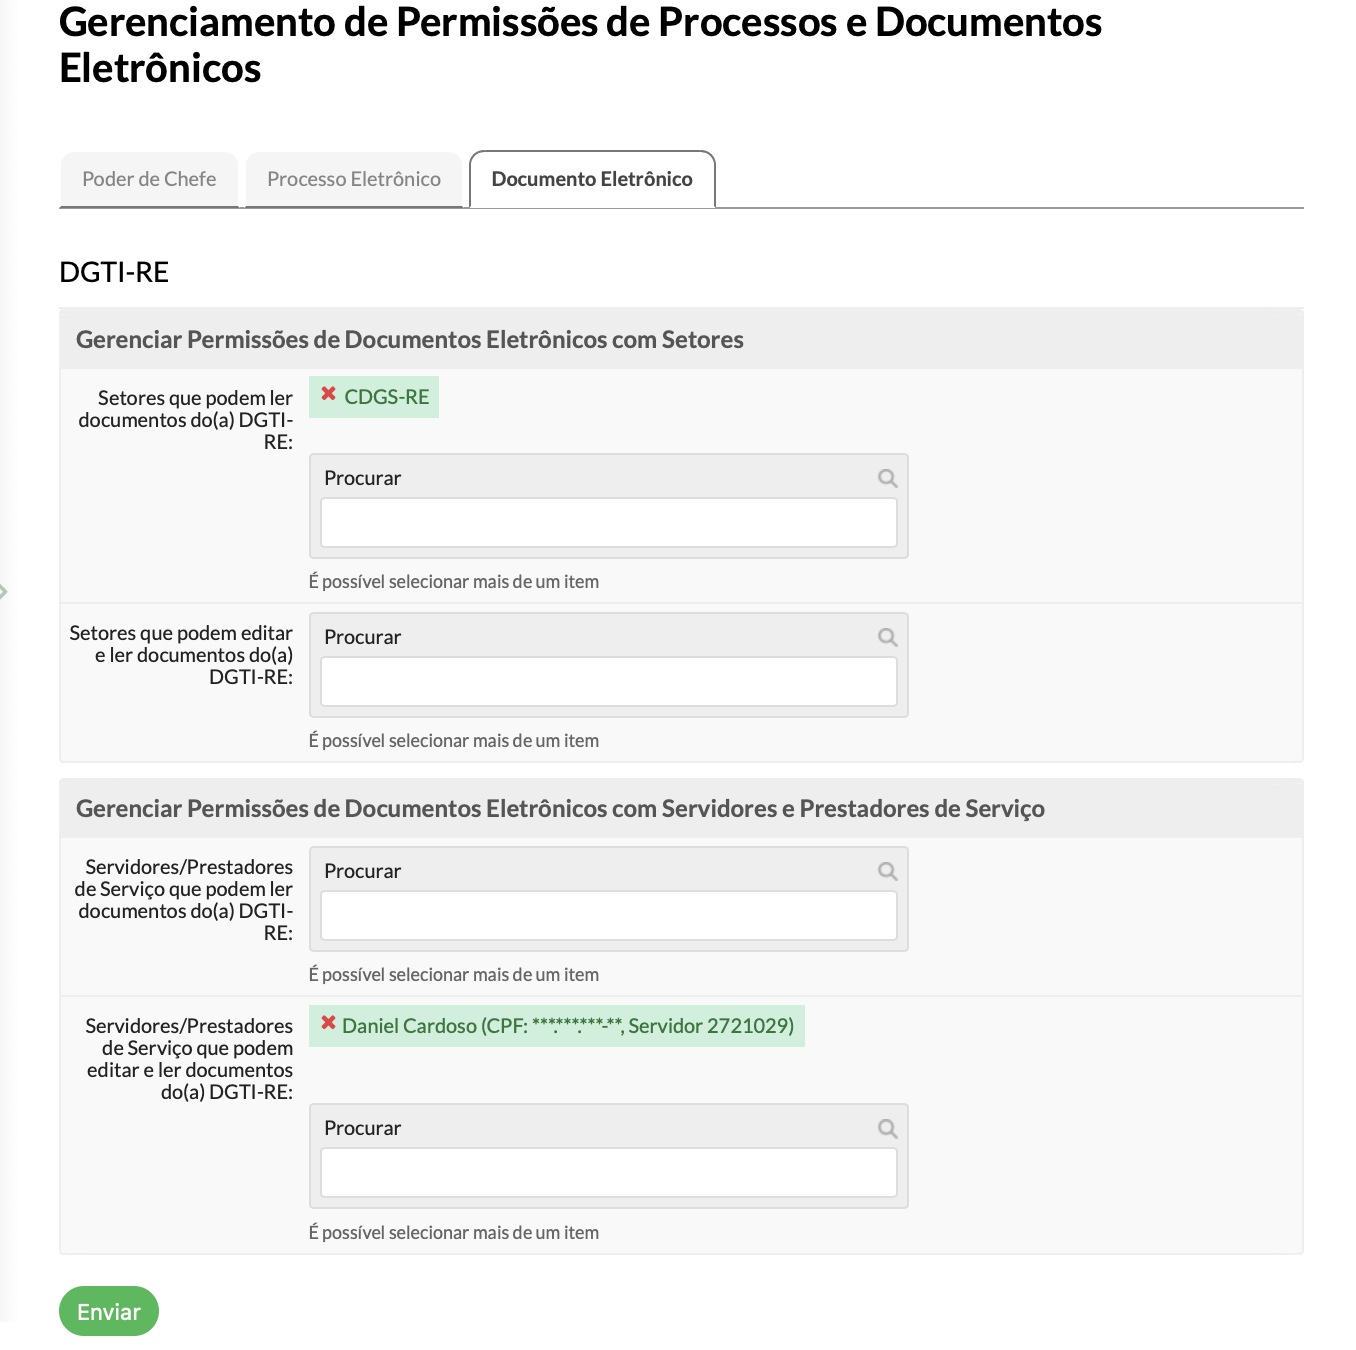Click the green chevron on the left edge

click(5, 591)
